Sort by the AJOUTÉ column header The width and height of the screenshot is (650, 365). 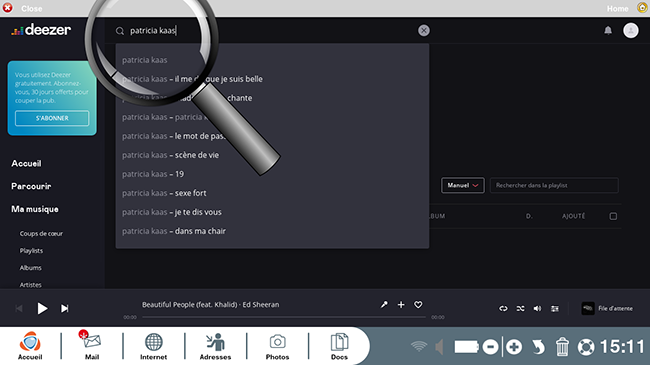tap(573, 216)
